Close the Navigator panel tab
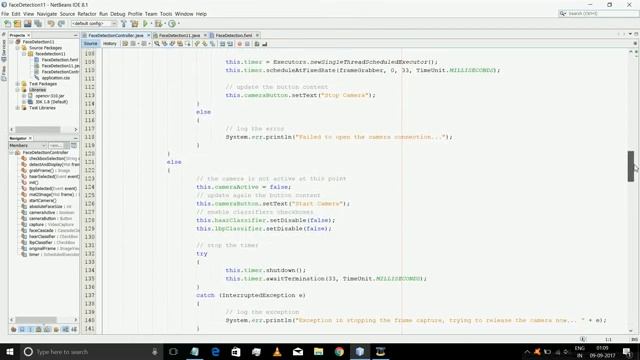 point(30,138)
